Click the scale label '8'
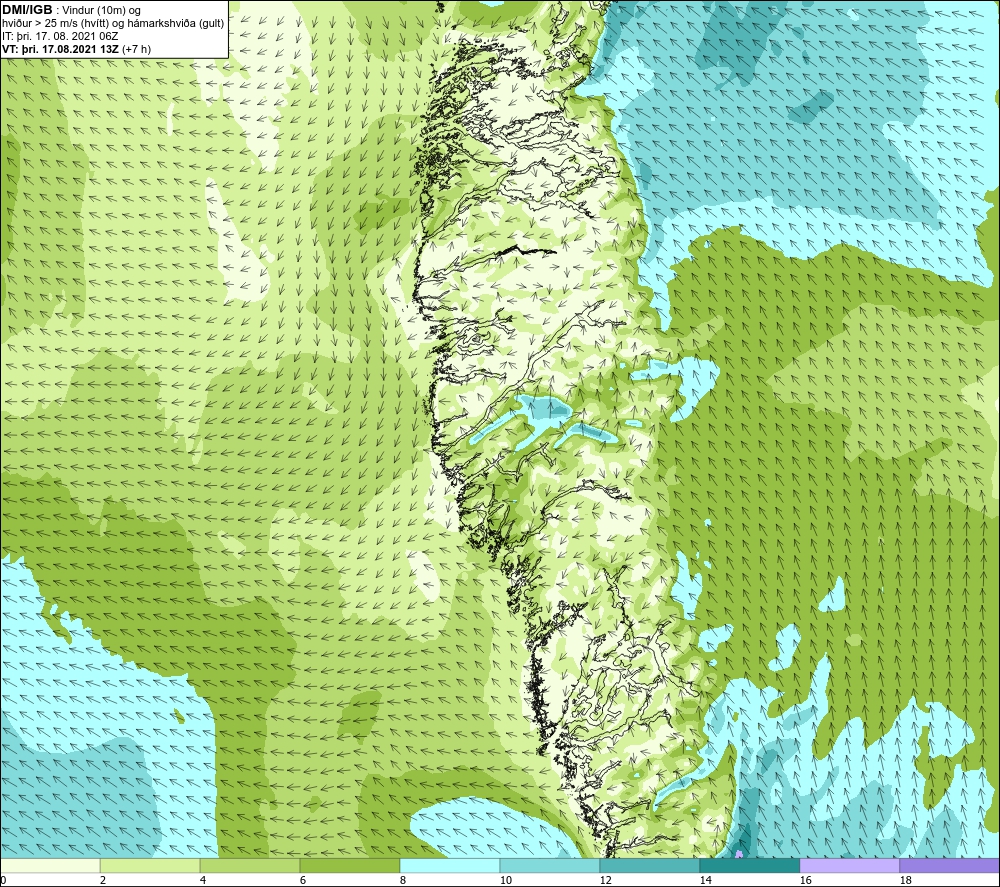 pyautogui.click(x=403, y=880)
